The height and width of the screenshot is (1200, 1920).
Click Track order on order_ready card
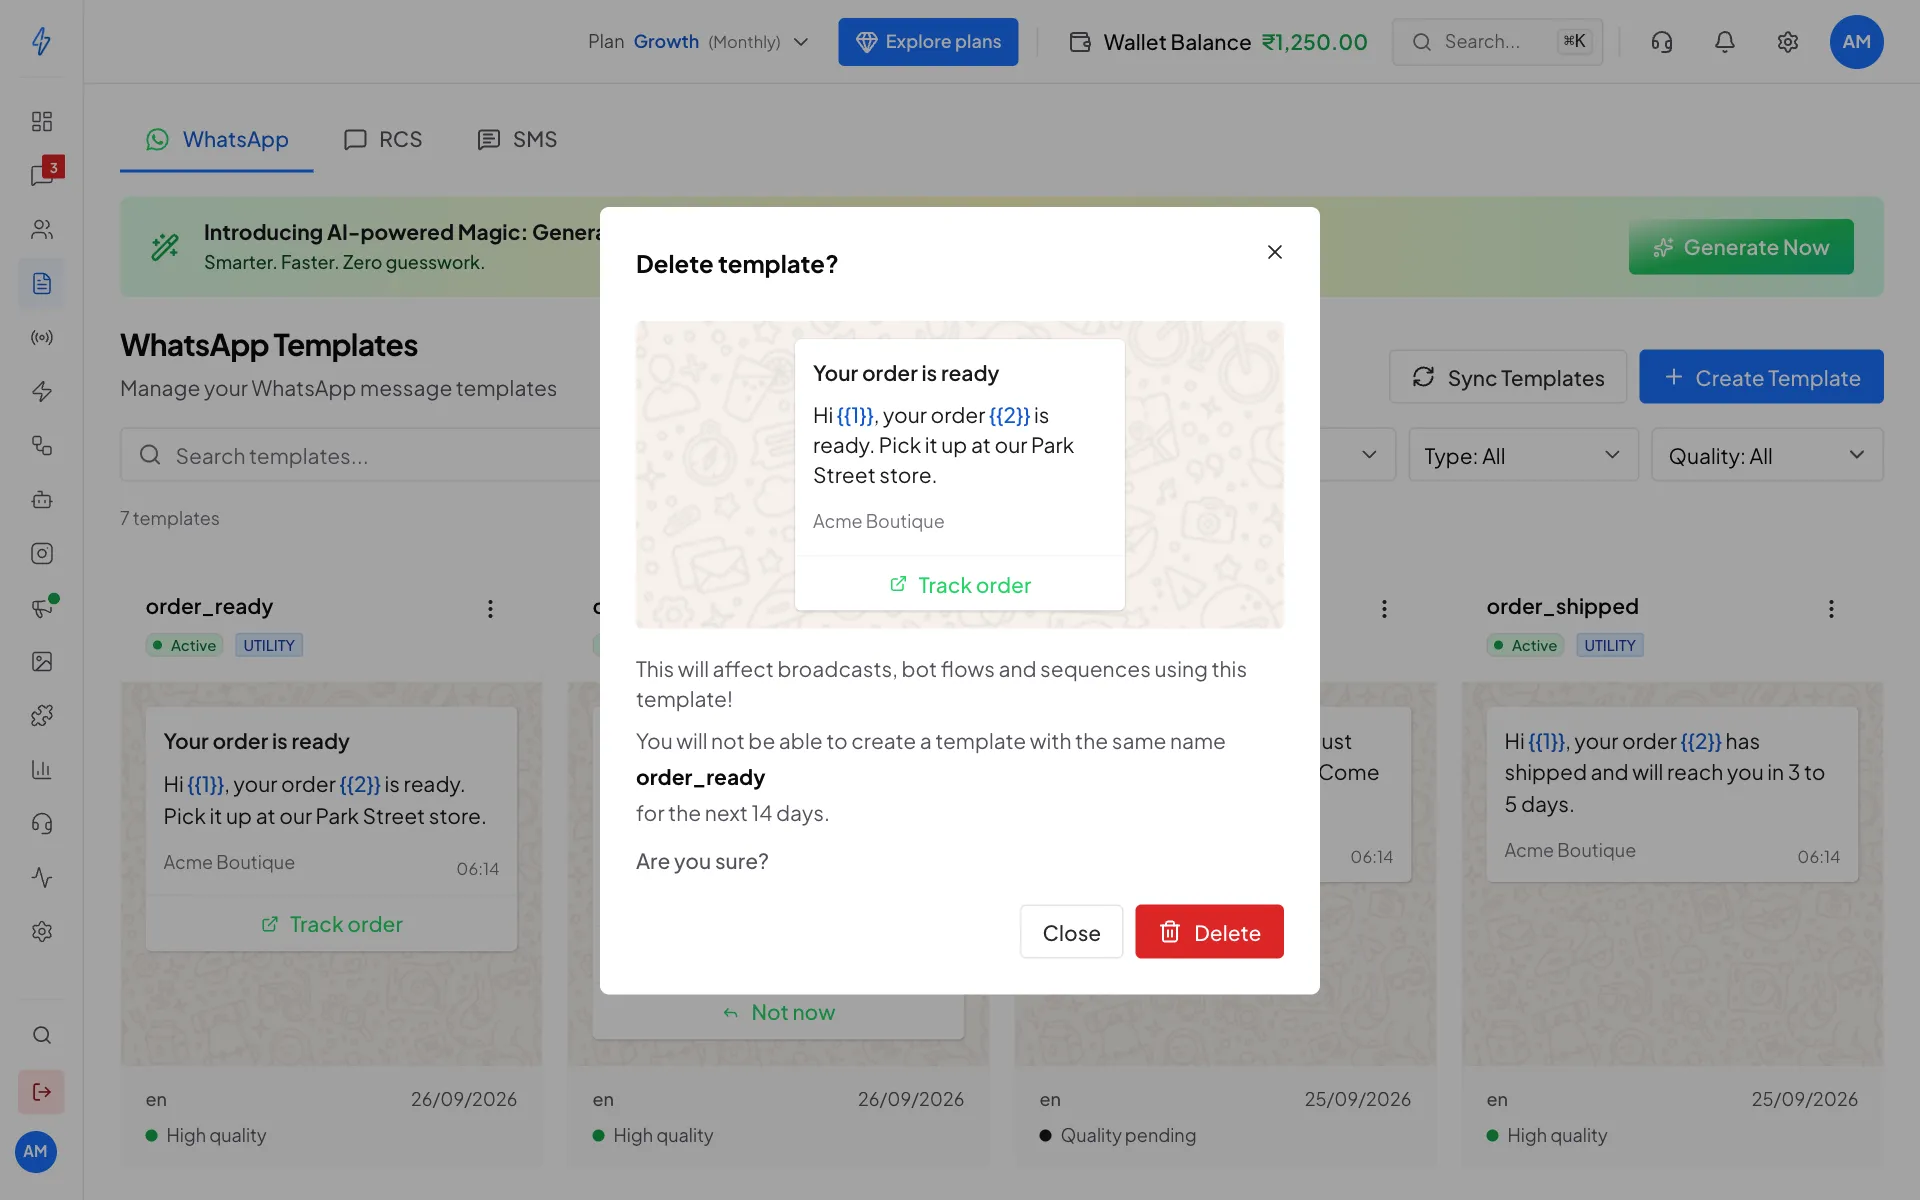click(x=331, y=924)
